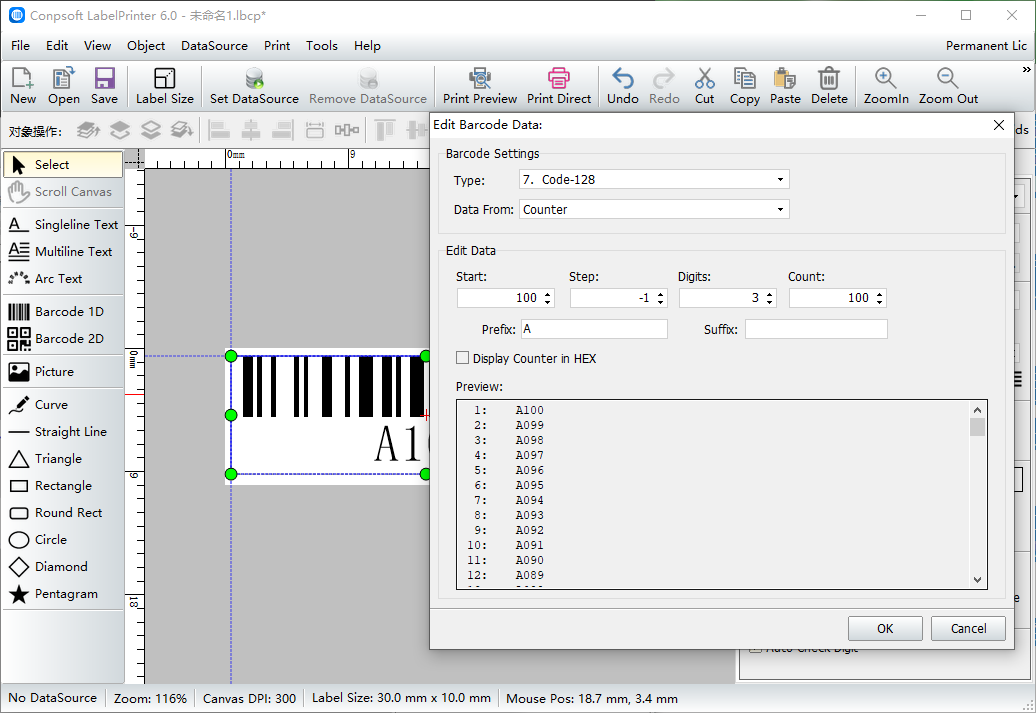
Task: Select the Circle shape tool
Action: [x=63, y=540]
